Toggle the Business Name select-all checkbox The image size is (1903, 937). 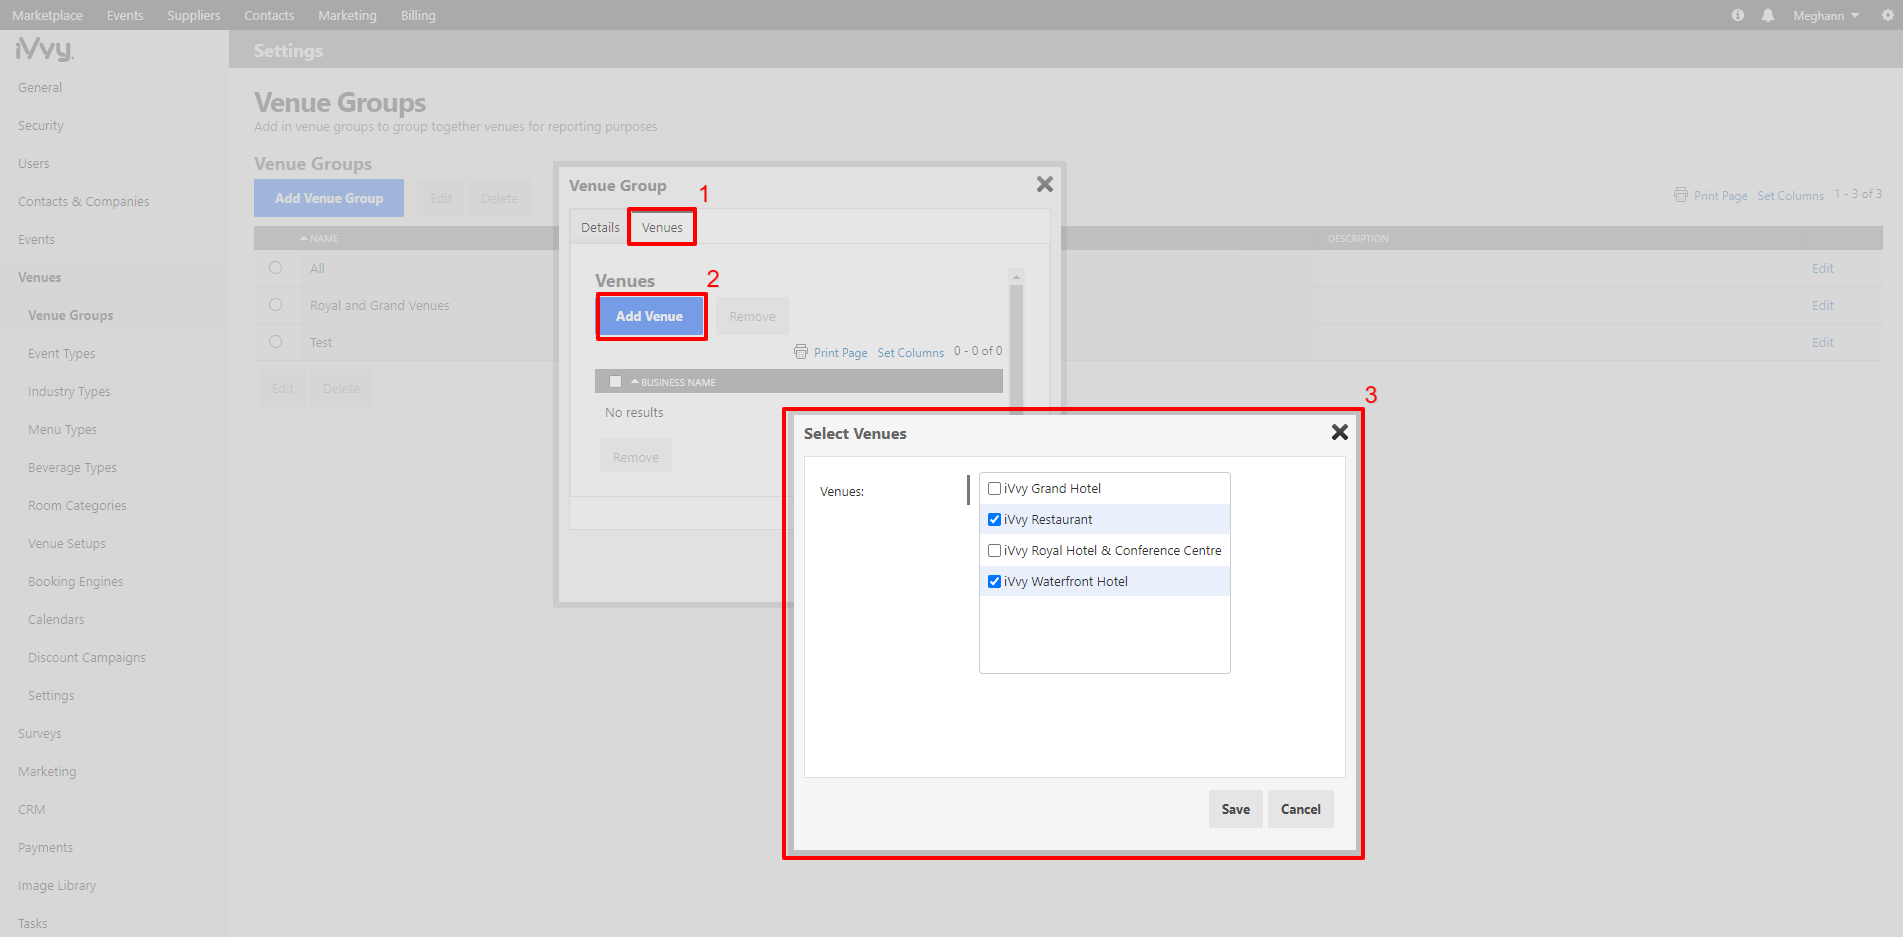coord(615,381)
